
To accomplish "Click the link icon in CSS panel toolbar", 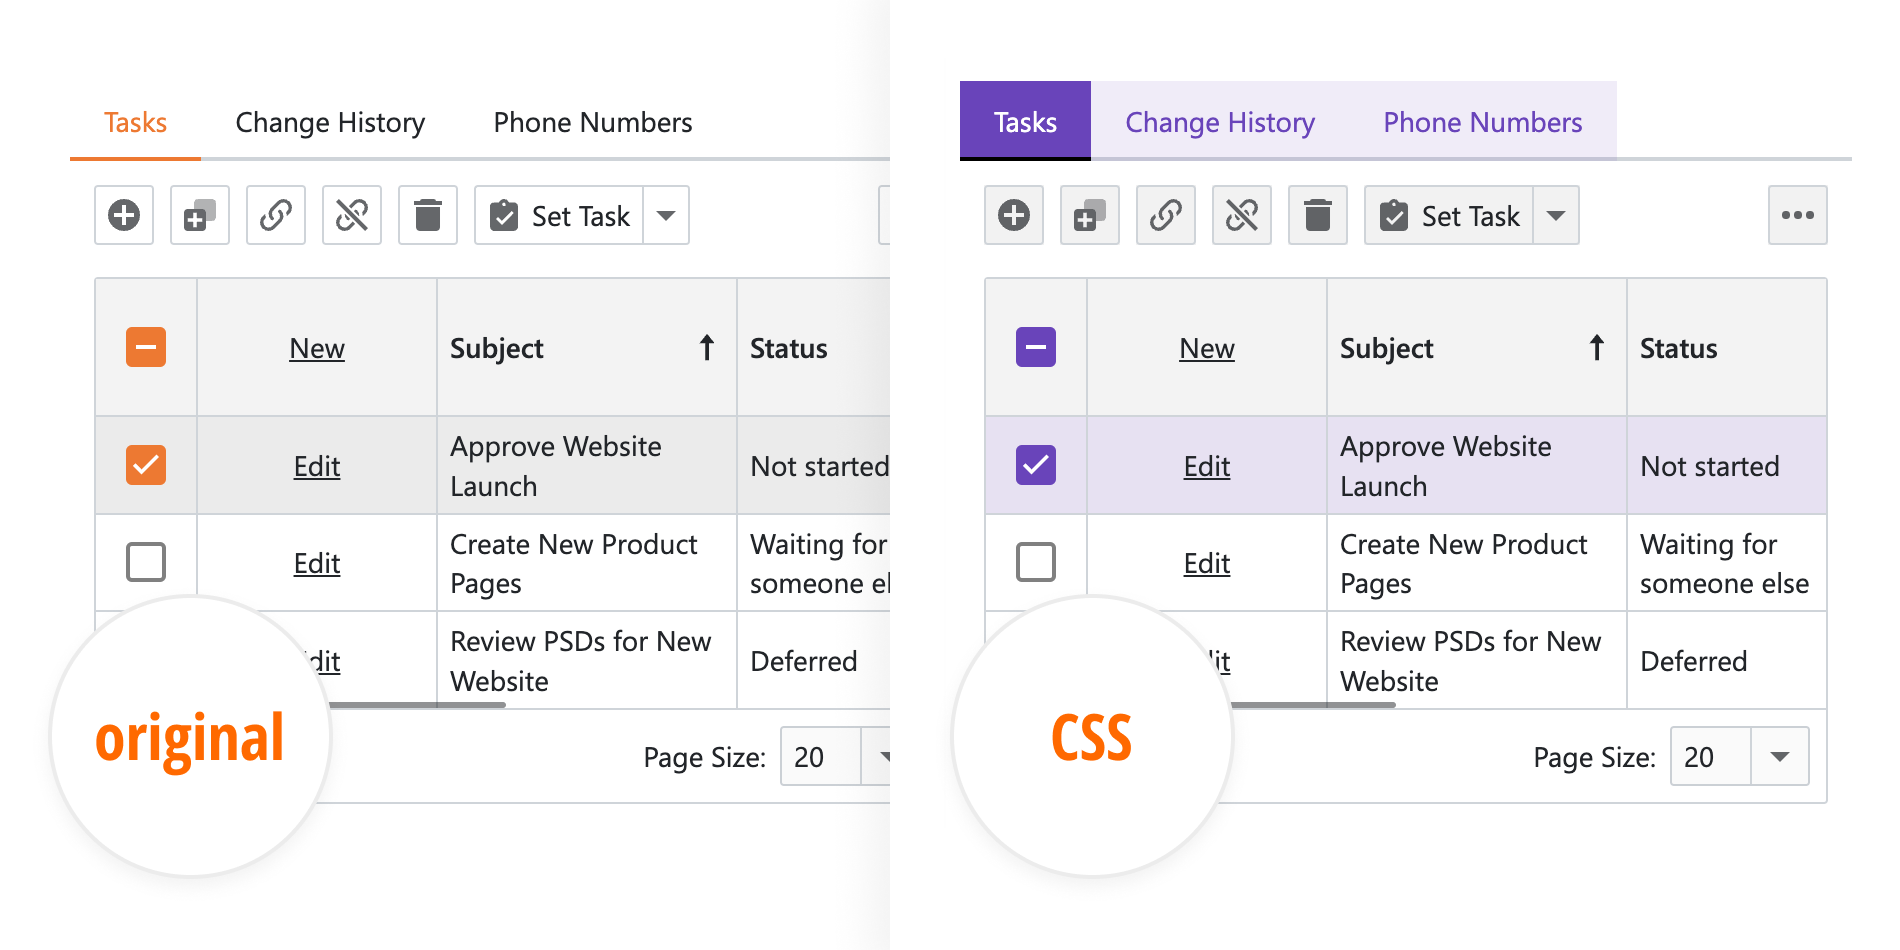I will click(1166, 215).
